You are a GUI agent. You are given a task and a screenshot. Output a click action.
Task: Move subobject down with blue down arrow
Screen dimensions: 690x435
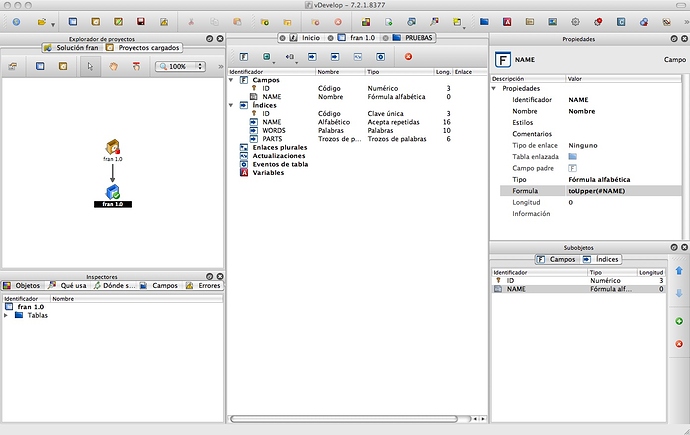click(679, 294)
